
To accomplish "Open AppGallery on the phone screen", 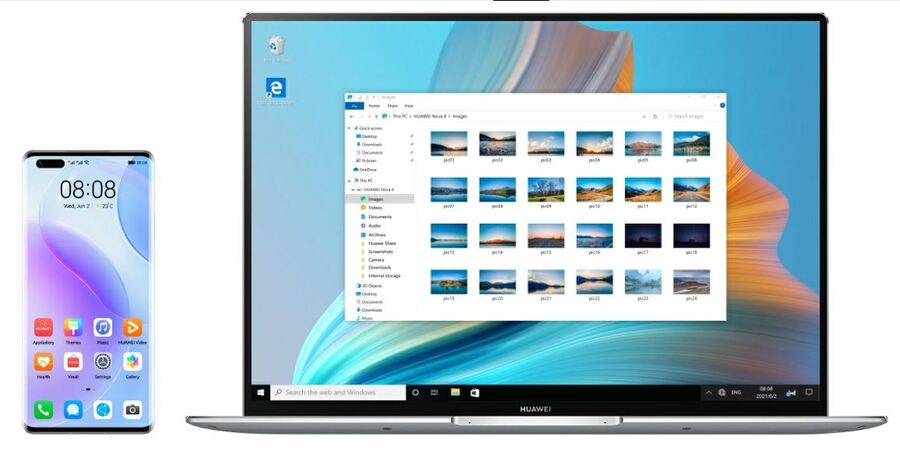I will coord(44,328).
